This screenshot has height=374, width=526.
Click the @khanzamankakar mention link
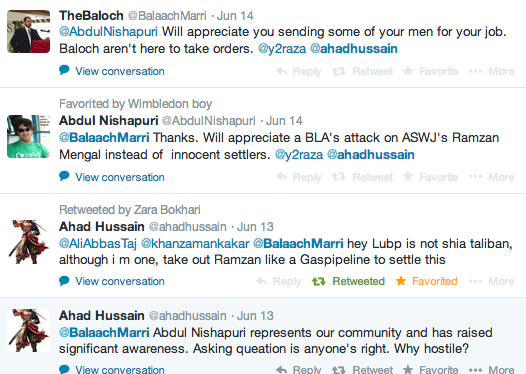pyautogui.click(x=195, y=244)
